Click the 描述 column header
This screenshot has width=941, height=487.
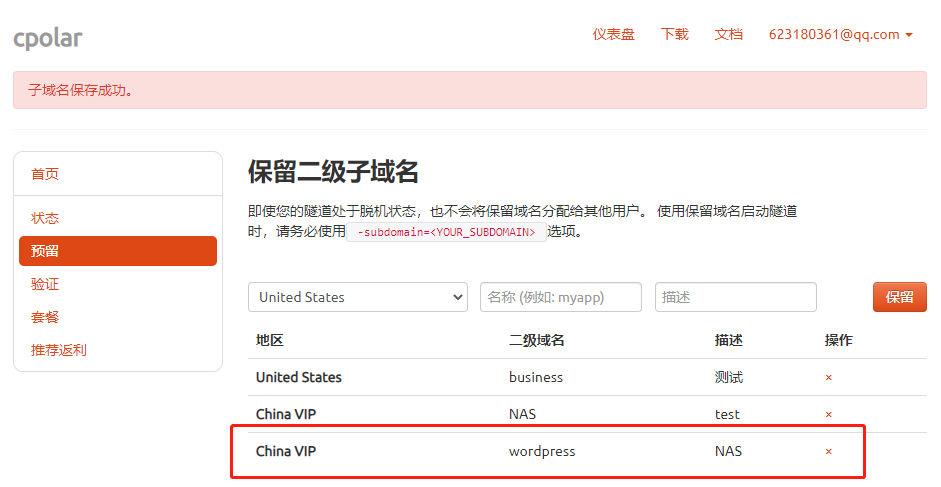tap(729, 340)
